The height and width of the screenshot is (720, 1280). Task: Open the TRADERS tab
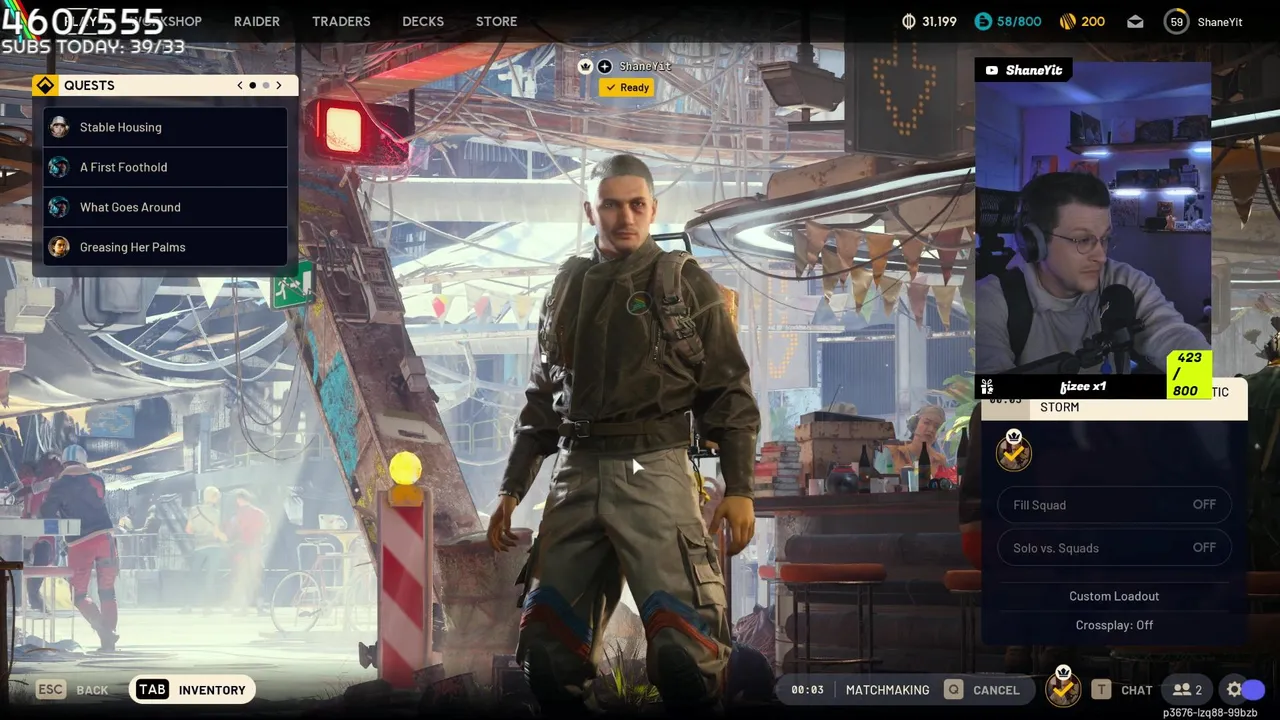pos(341,21)
